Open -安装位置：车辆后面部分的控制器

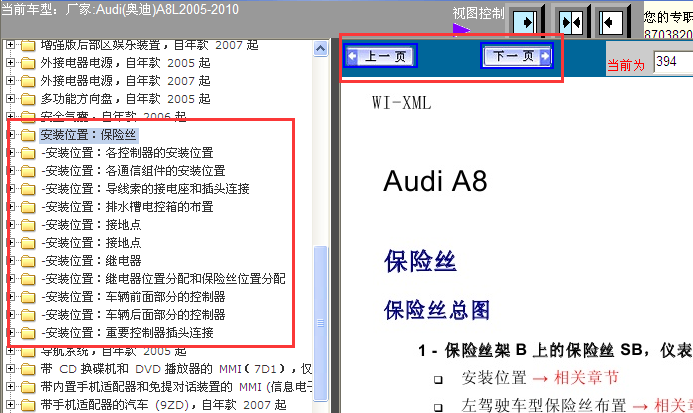[133, 315]
